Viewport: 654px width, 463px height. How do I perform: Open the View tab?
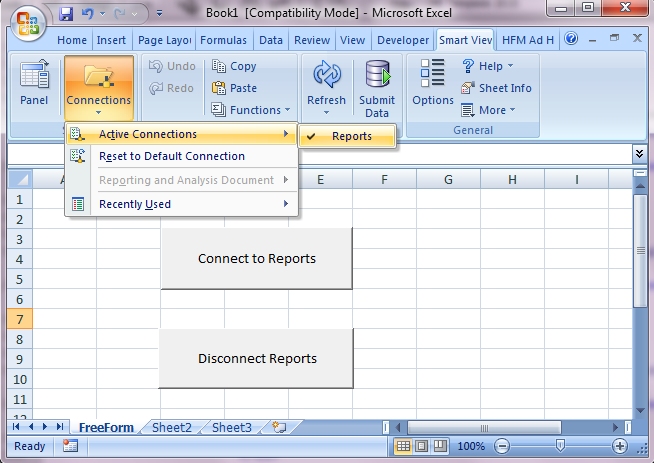(352, 40)
